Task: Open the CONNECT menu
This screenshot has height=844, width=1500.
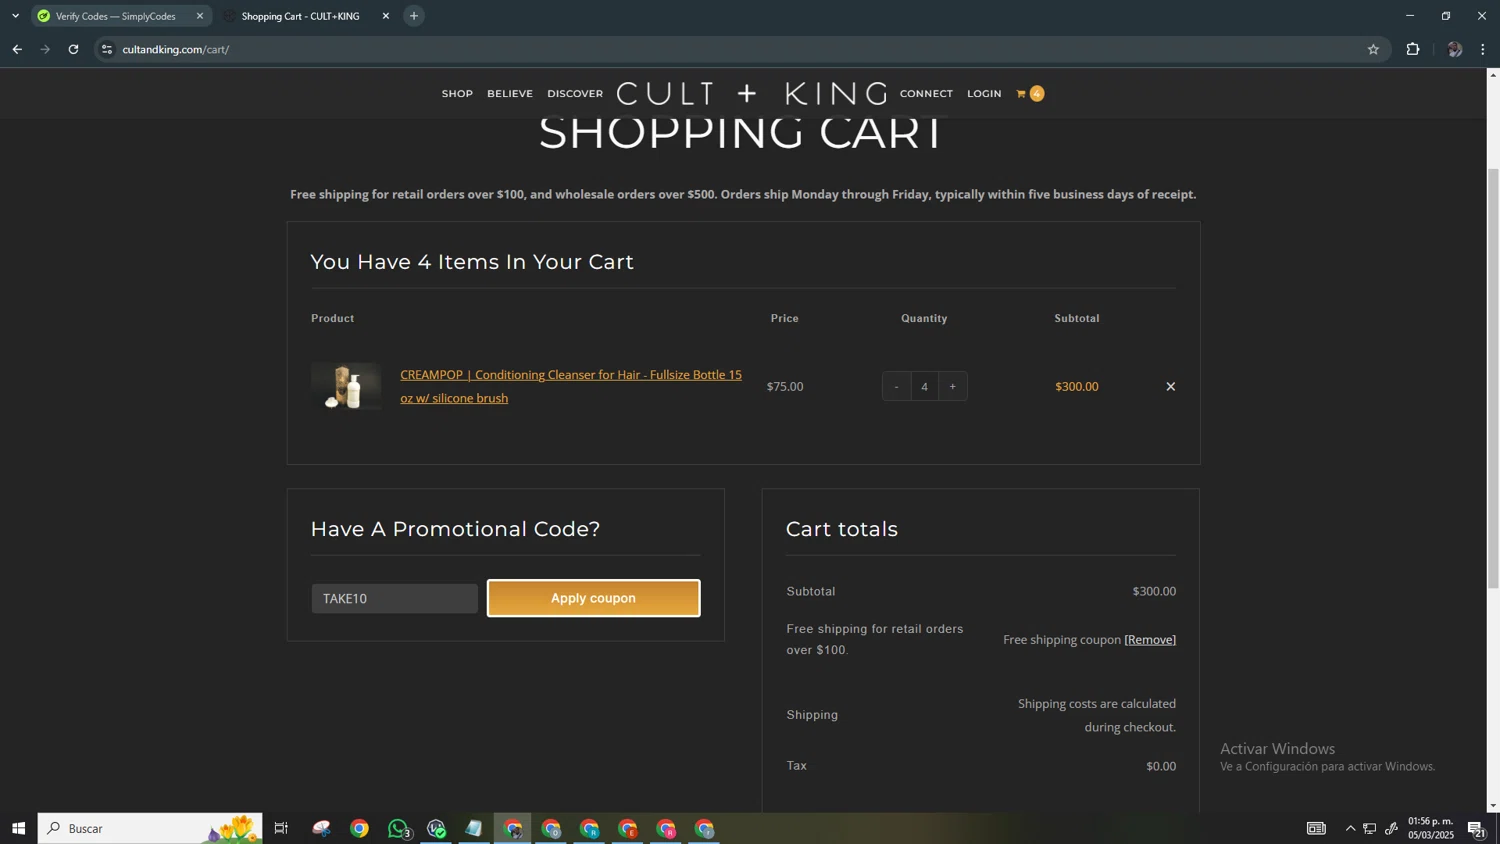Action: 926,94
